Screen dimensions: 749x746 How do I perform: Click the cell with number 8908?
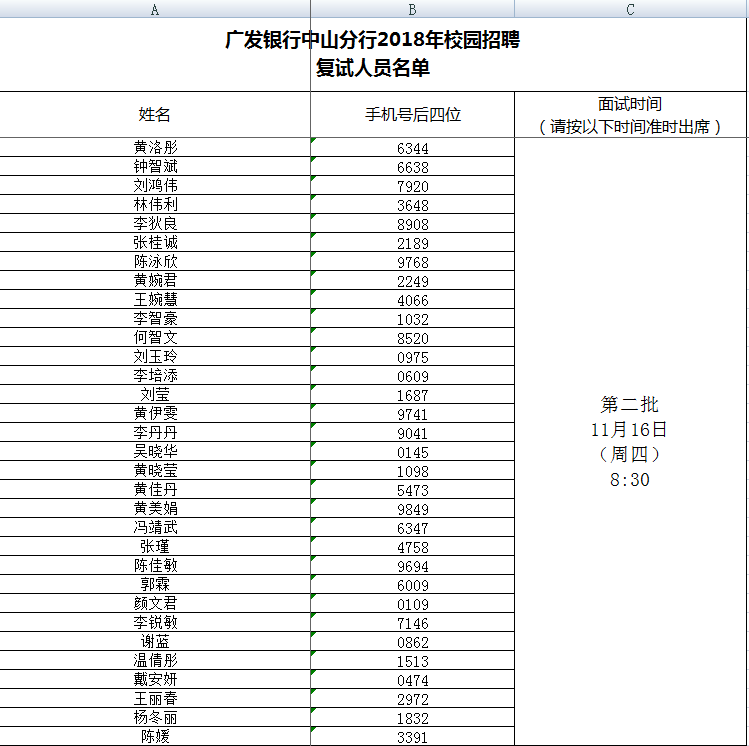[412, 224]
